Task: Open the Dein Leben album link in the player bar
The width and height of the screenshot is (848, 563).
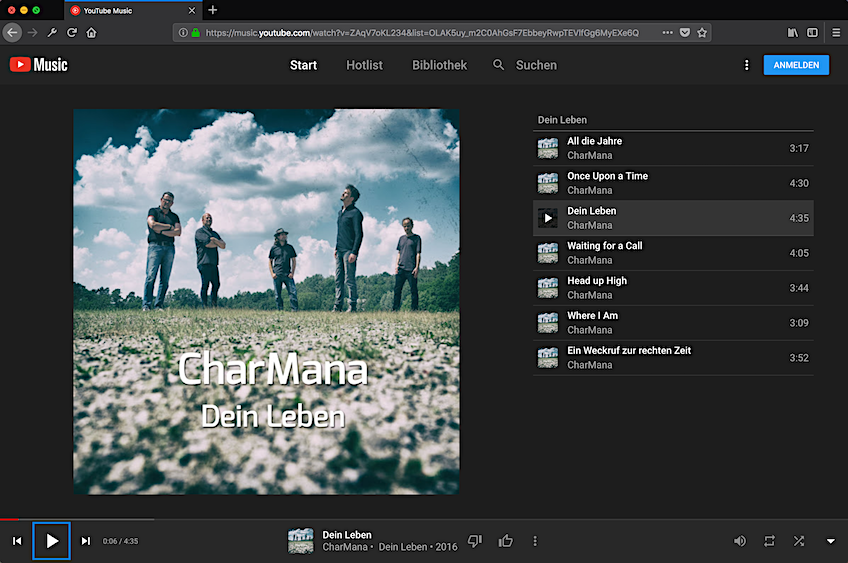Action: 403,547
